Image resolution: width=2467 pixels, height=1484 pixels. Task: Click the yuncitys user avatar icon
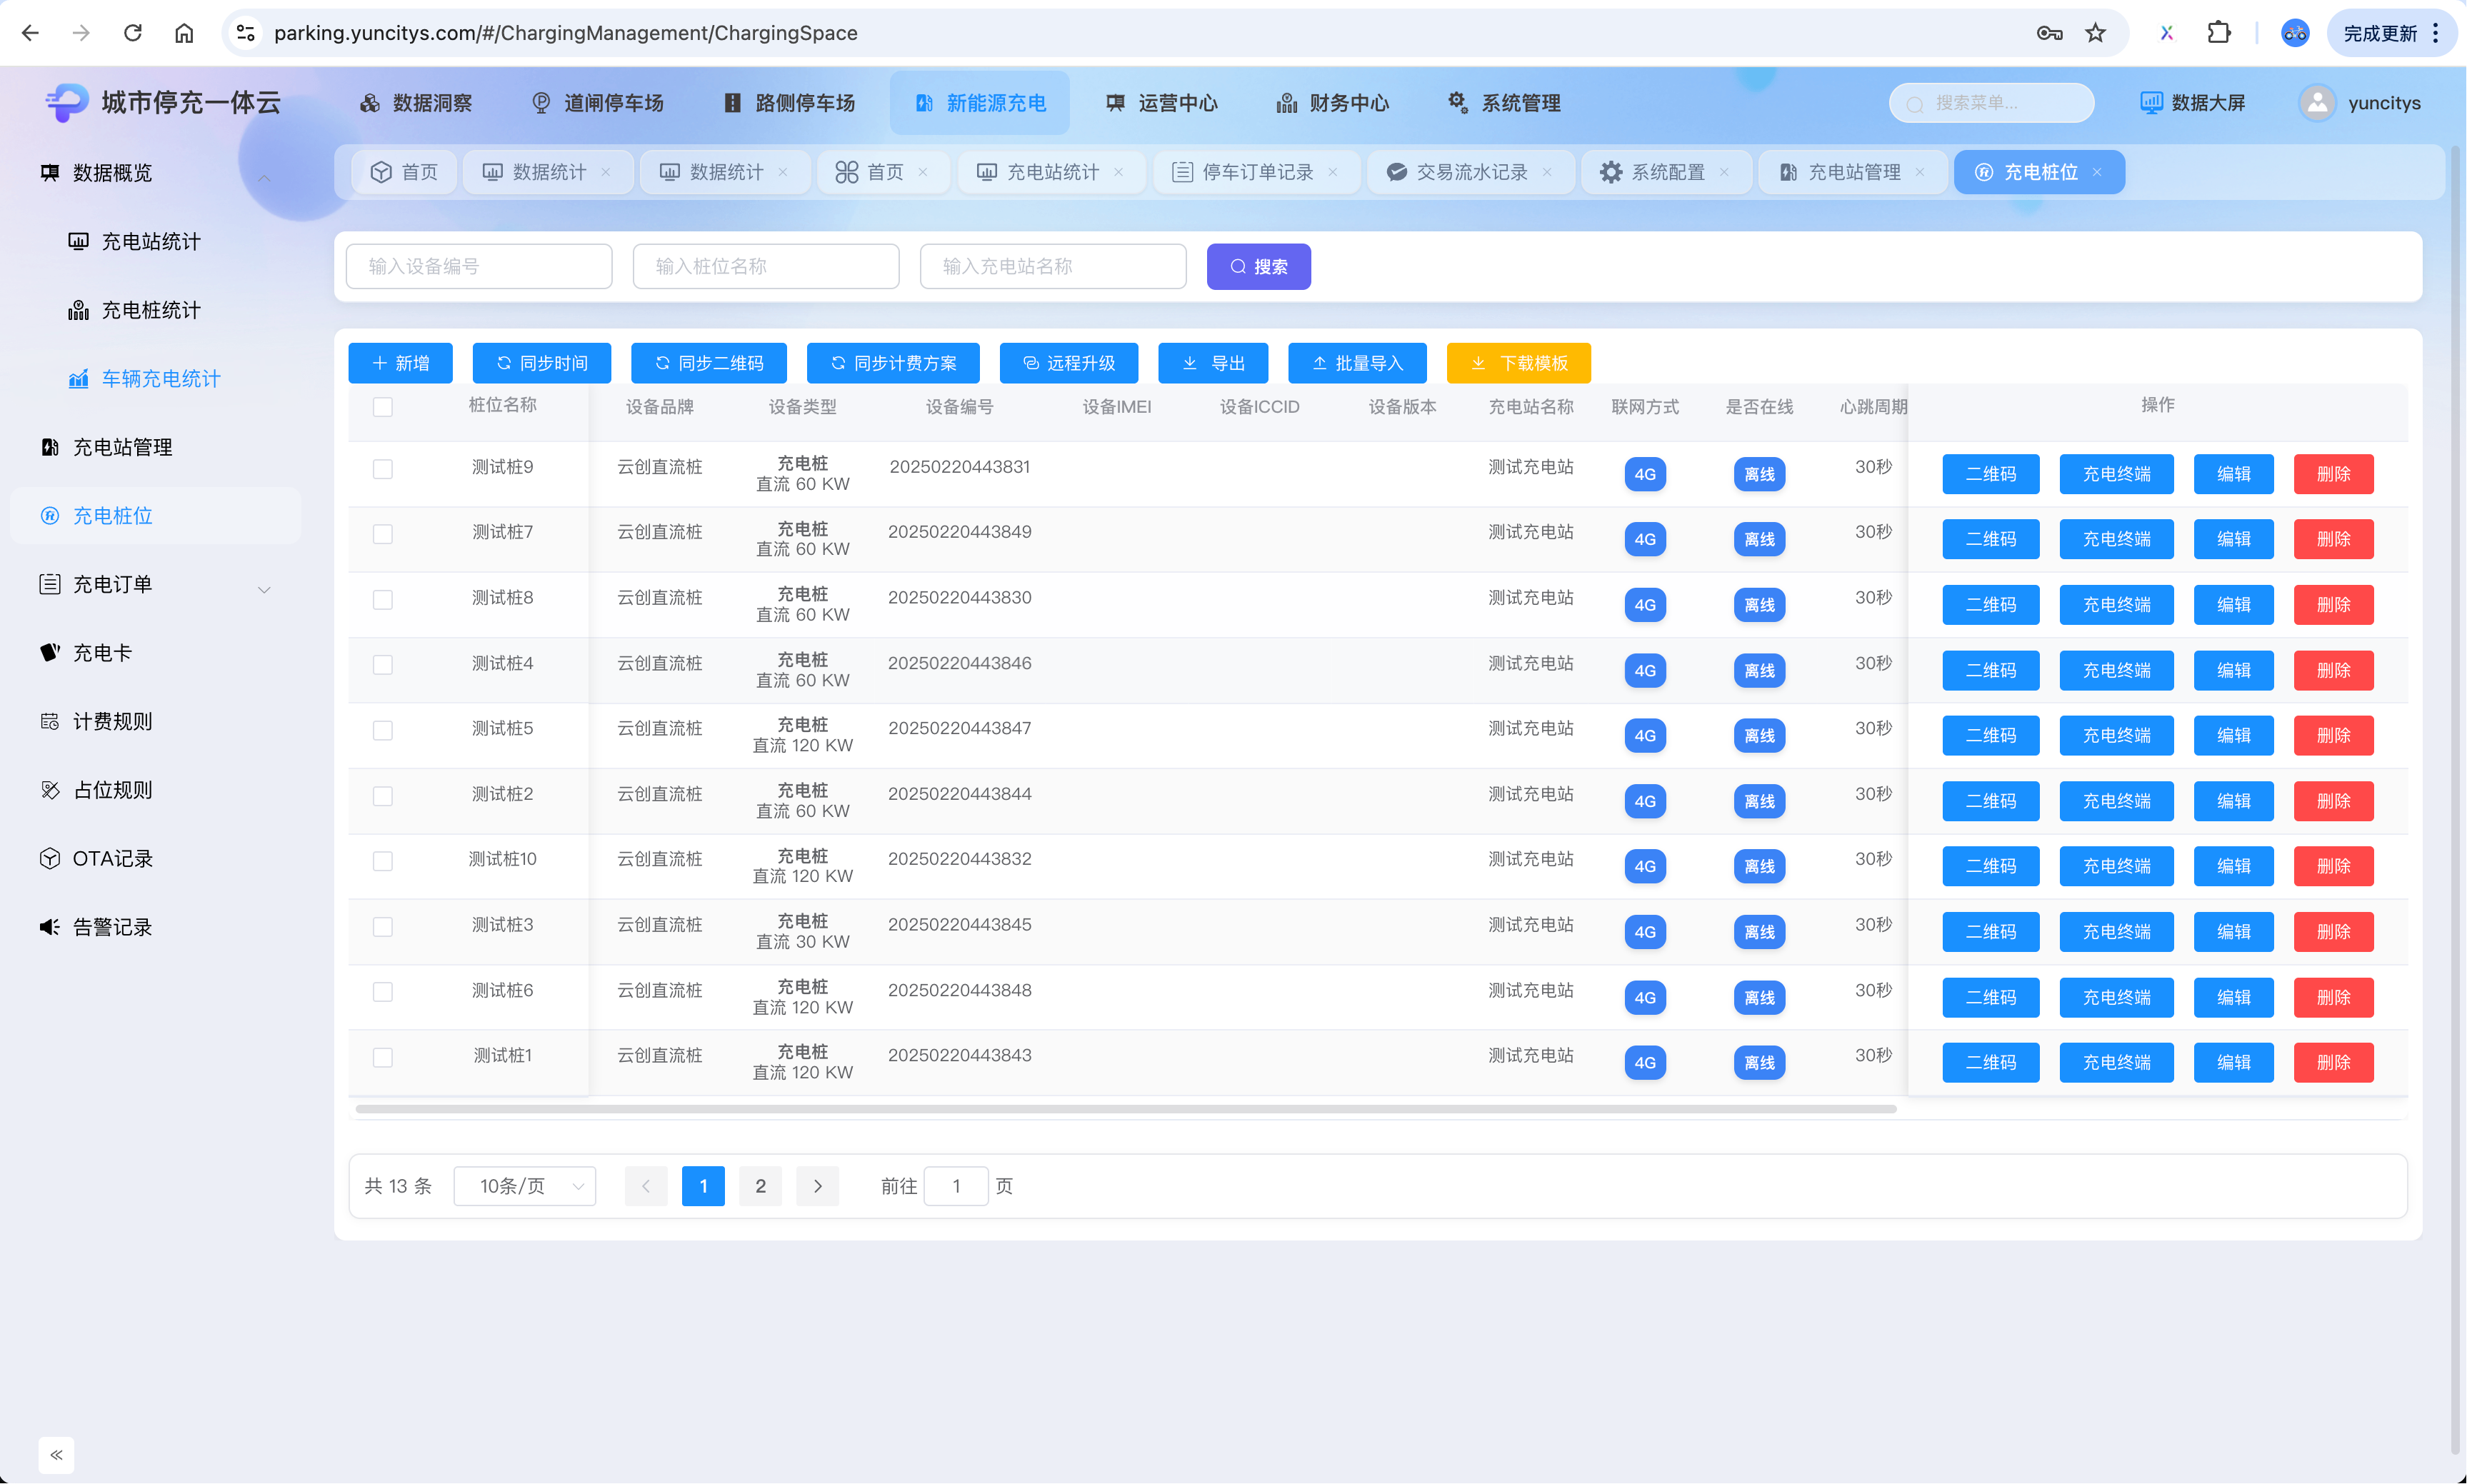(2316, 103)
